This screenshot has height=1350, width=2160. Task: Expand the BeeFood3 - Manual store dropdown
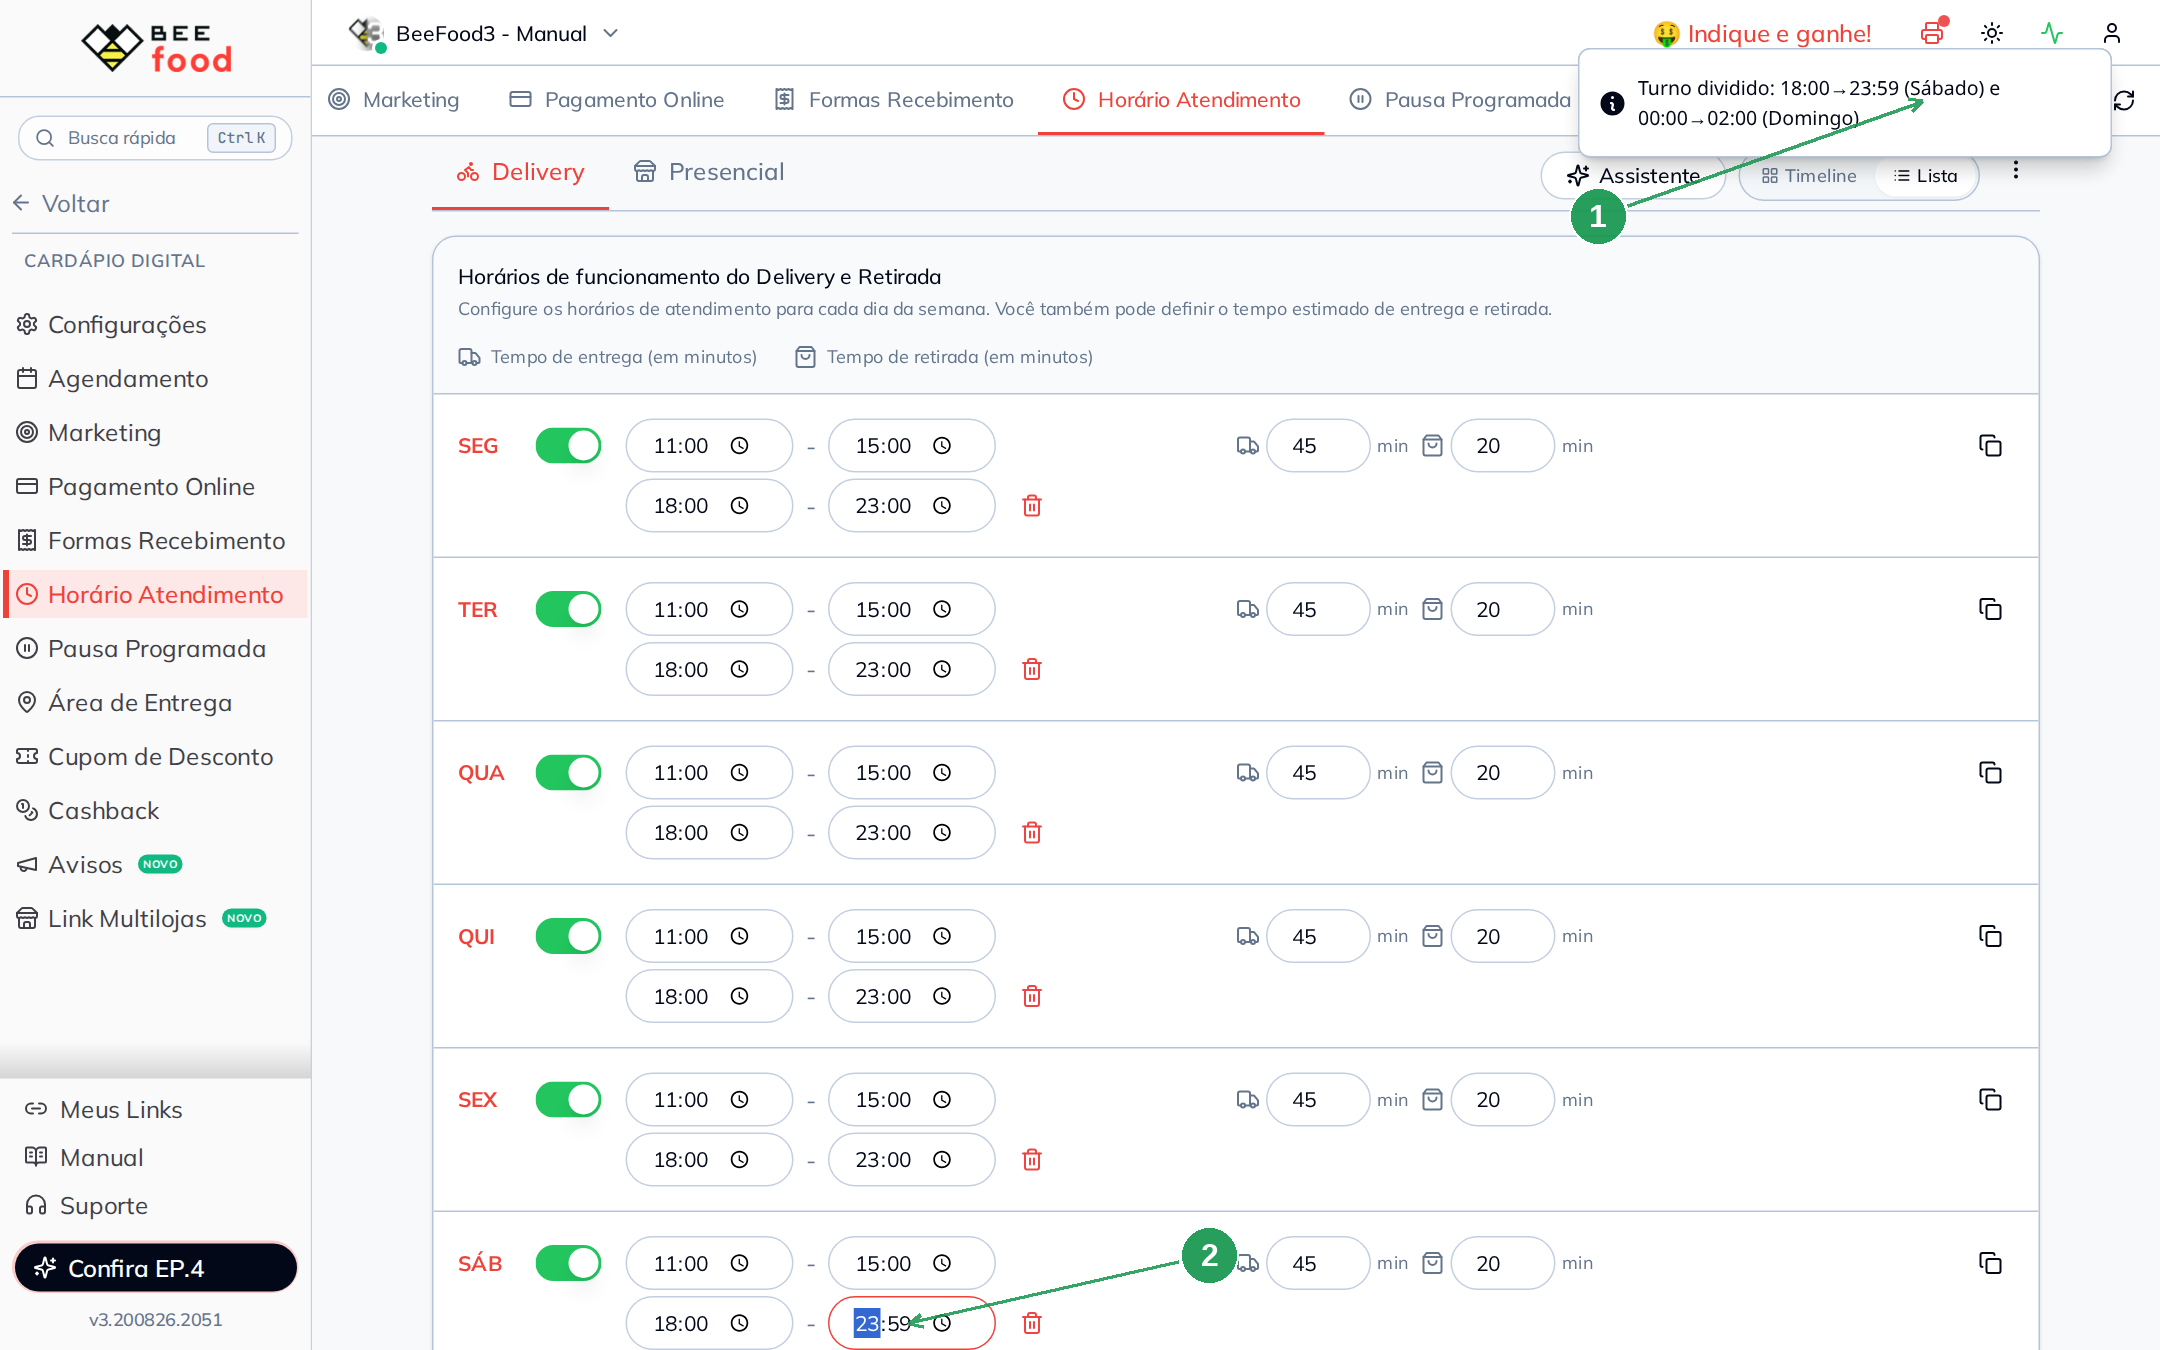pyautogui.click(x=484, y=33)
